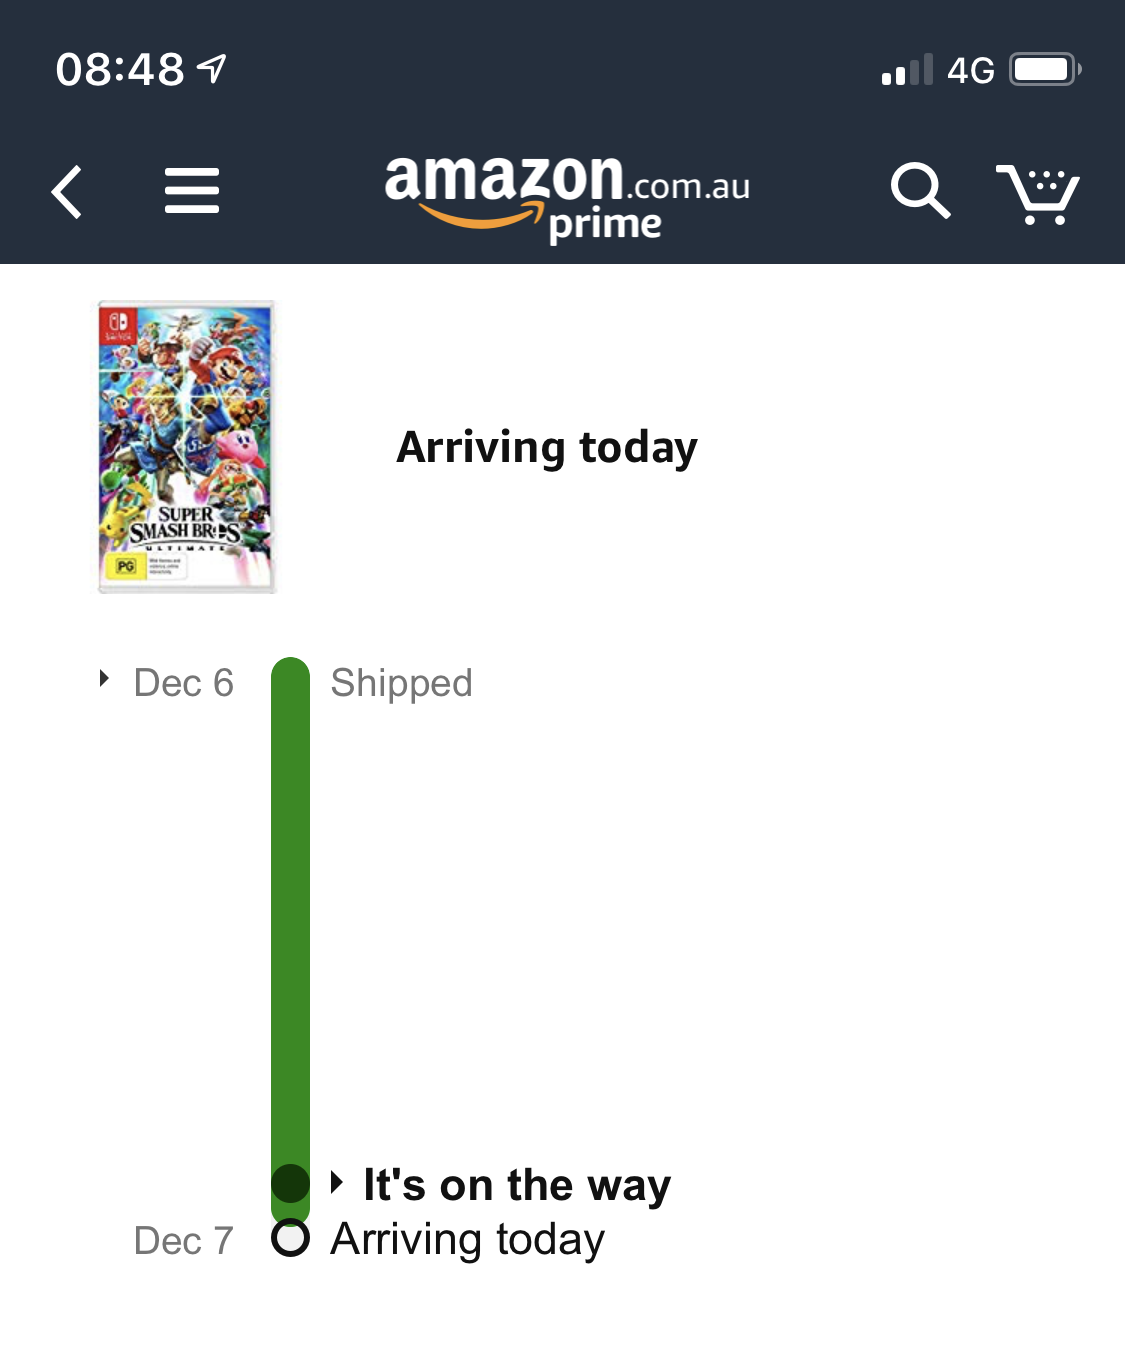Expand the "It's on the way" triangle
The image size is (1125, 1359).
pos(337,1182)
